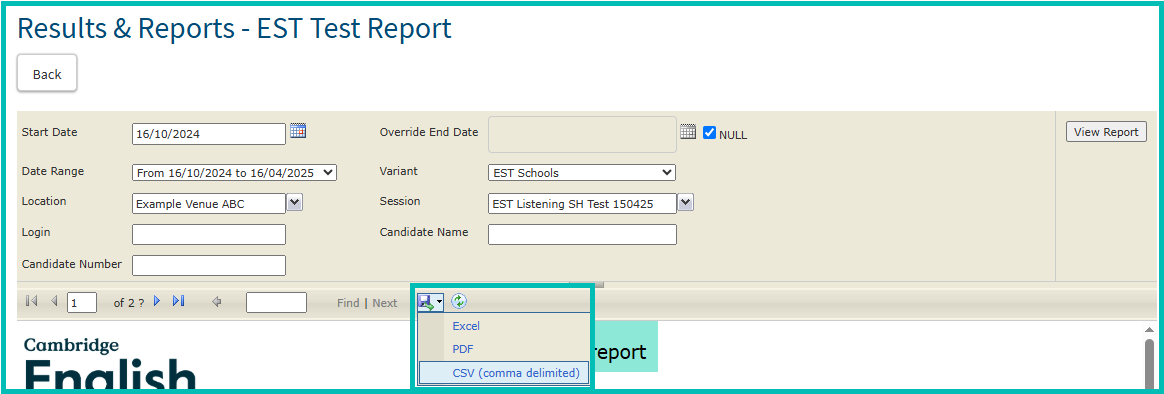
Task: Click the View Report button
Action: click(x=1106, y=132)
